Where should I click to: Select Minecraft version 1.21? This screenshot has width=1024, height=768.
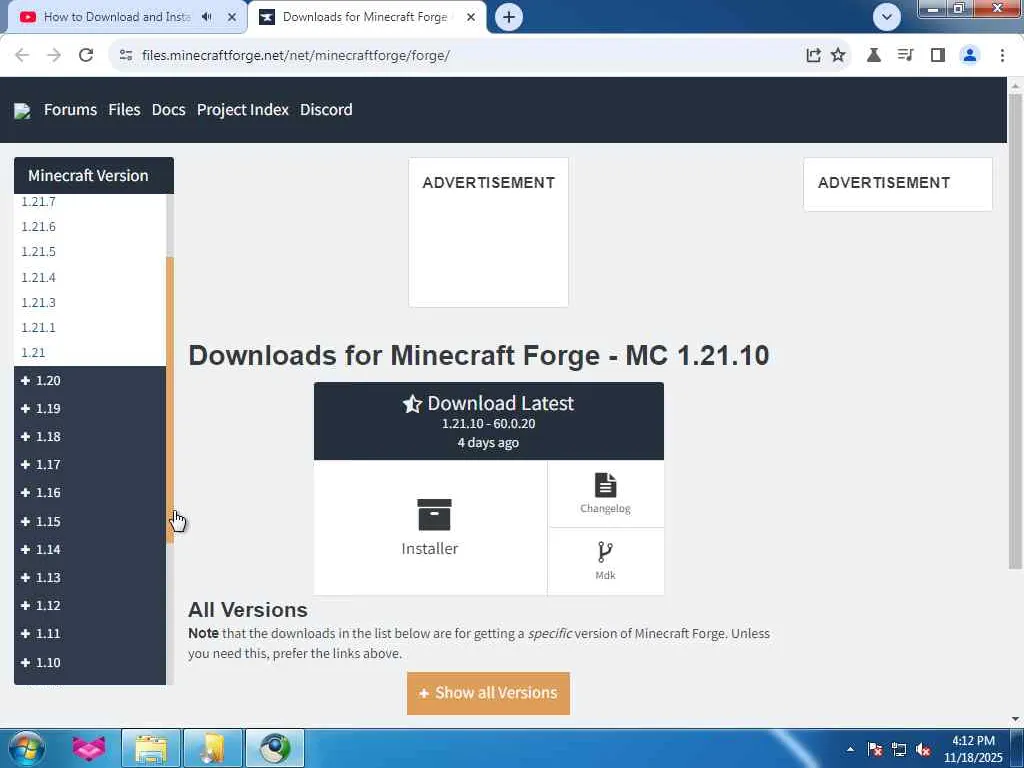33,353
